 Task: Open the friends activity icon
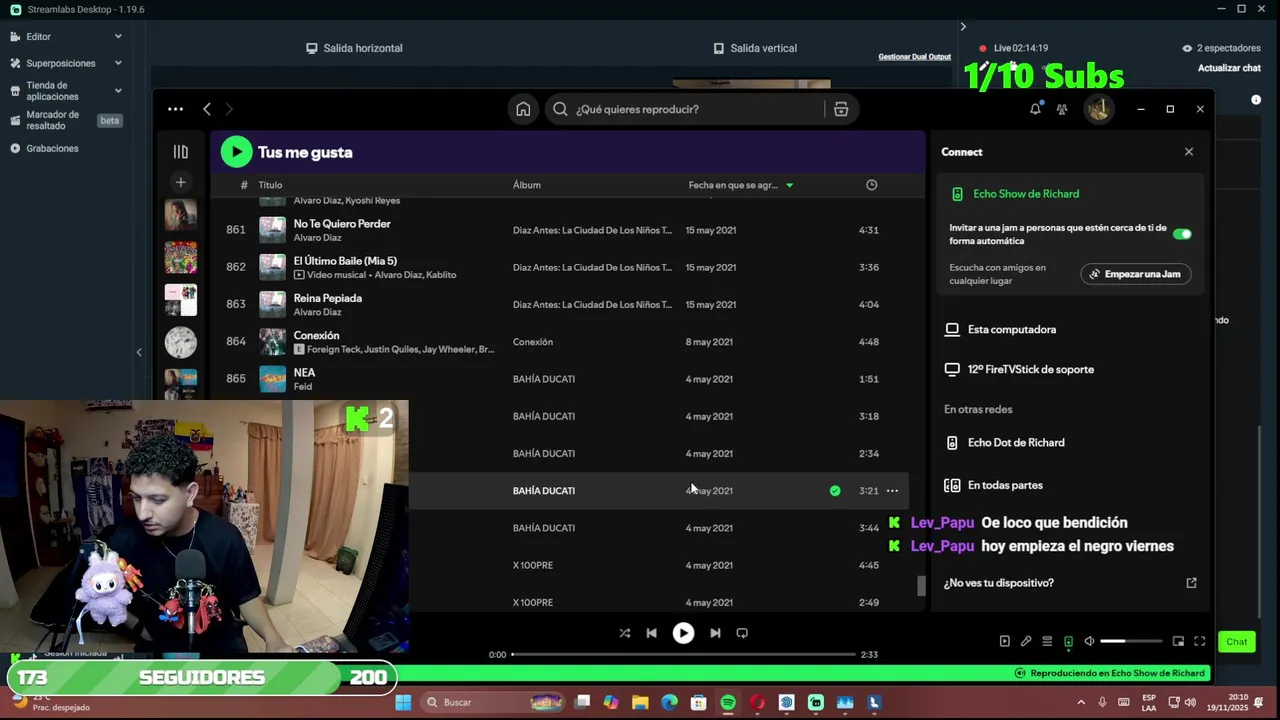point(1062,109)
